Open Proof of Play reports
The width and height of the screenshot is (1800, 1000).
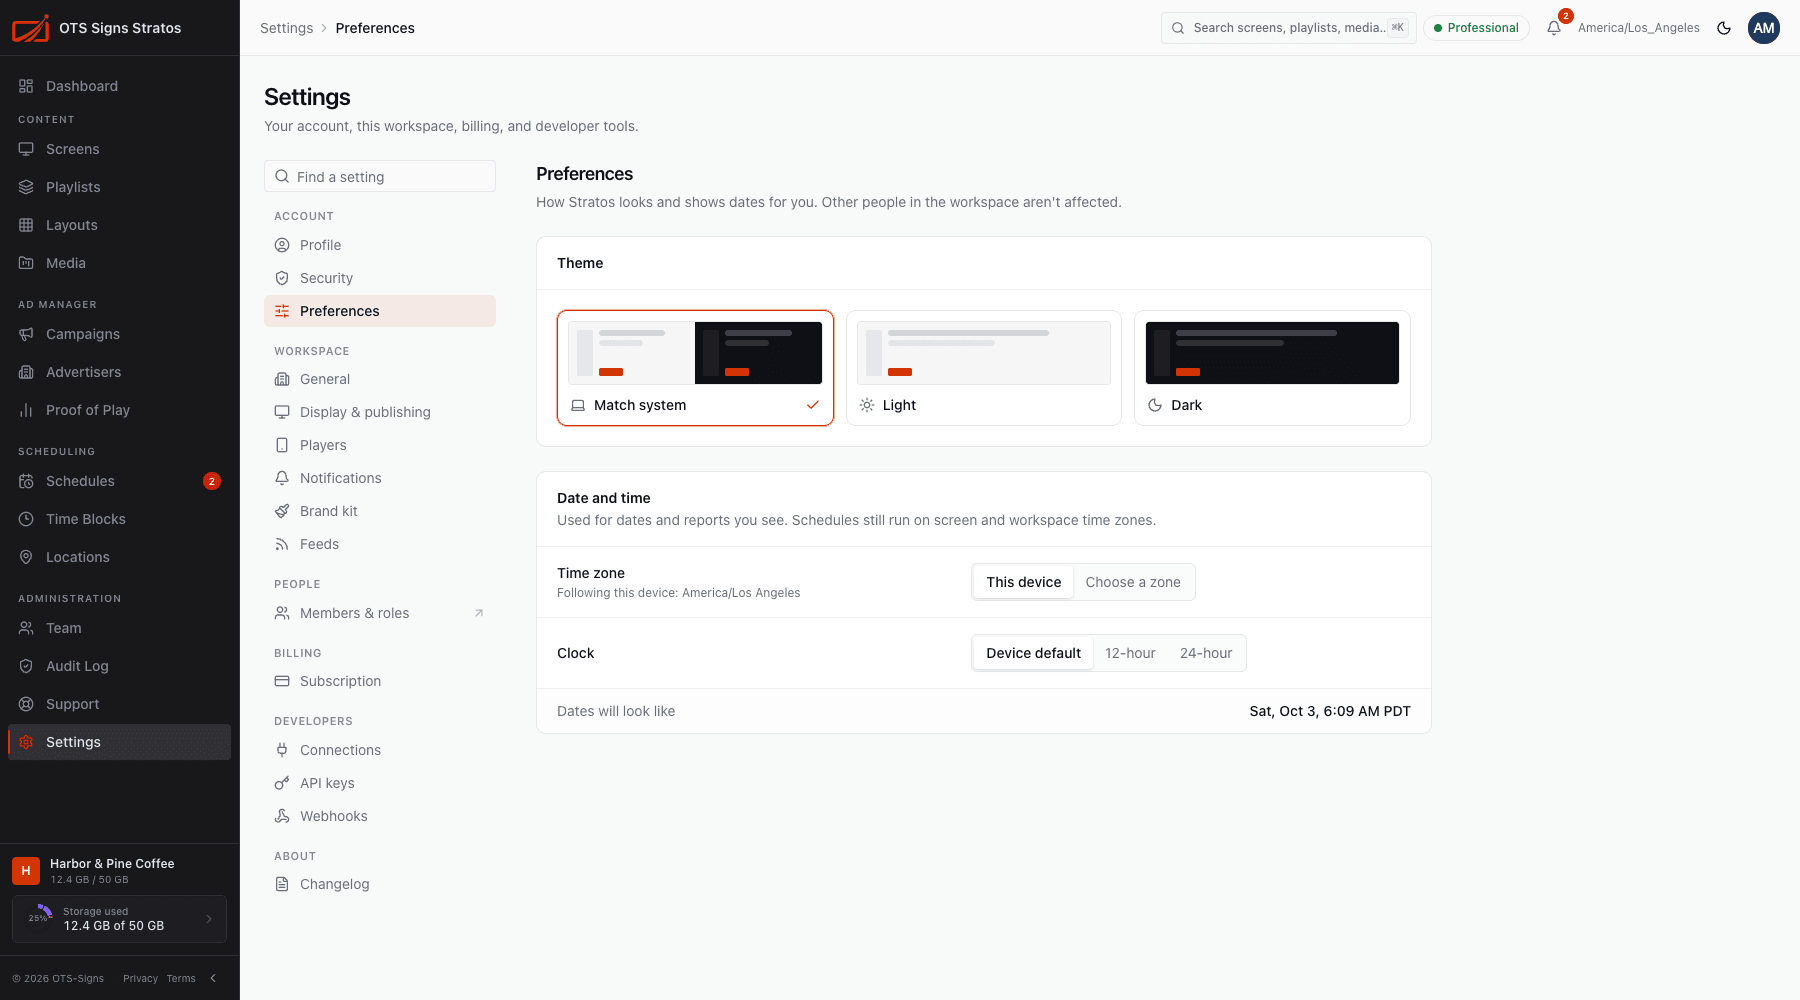click(x=119, y=410)
